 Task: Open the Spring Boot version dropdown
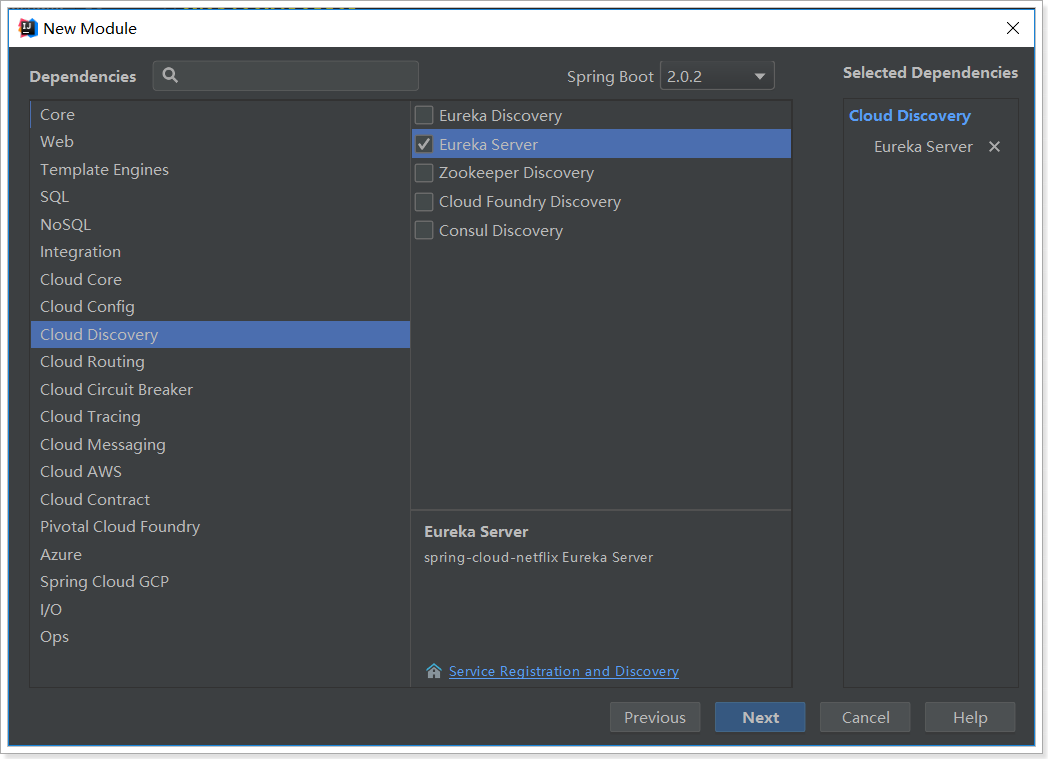[x=717, y=76]
